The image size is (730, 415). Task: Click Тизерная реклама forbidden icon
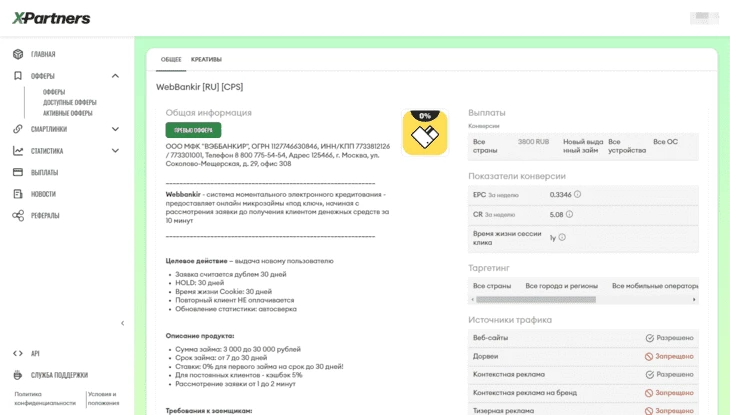coord(649,411)
